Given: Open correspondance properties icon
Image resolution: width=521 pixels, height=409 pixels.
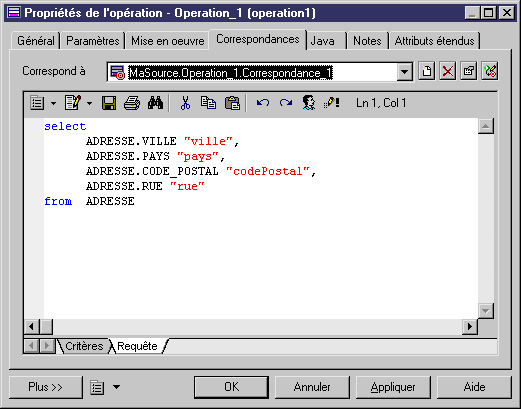Looking at the screenshot, I should click(469, 71).
